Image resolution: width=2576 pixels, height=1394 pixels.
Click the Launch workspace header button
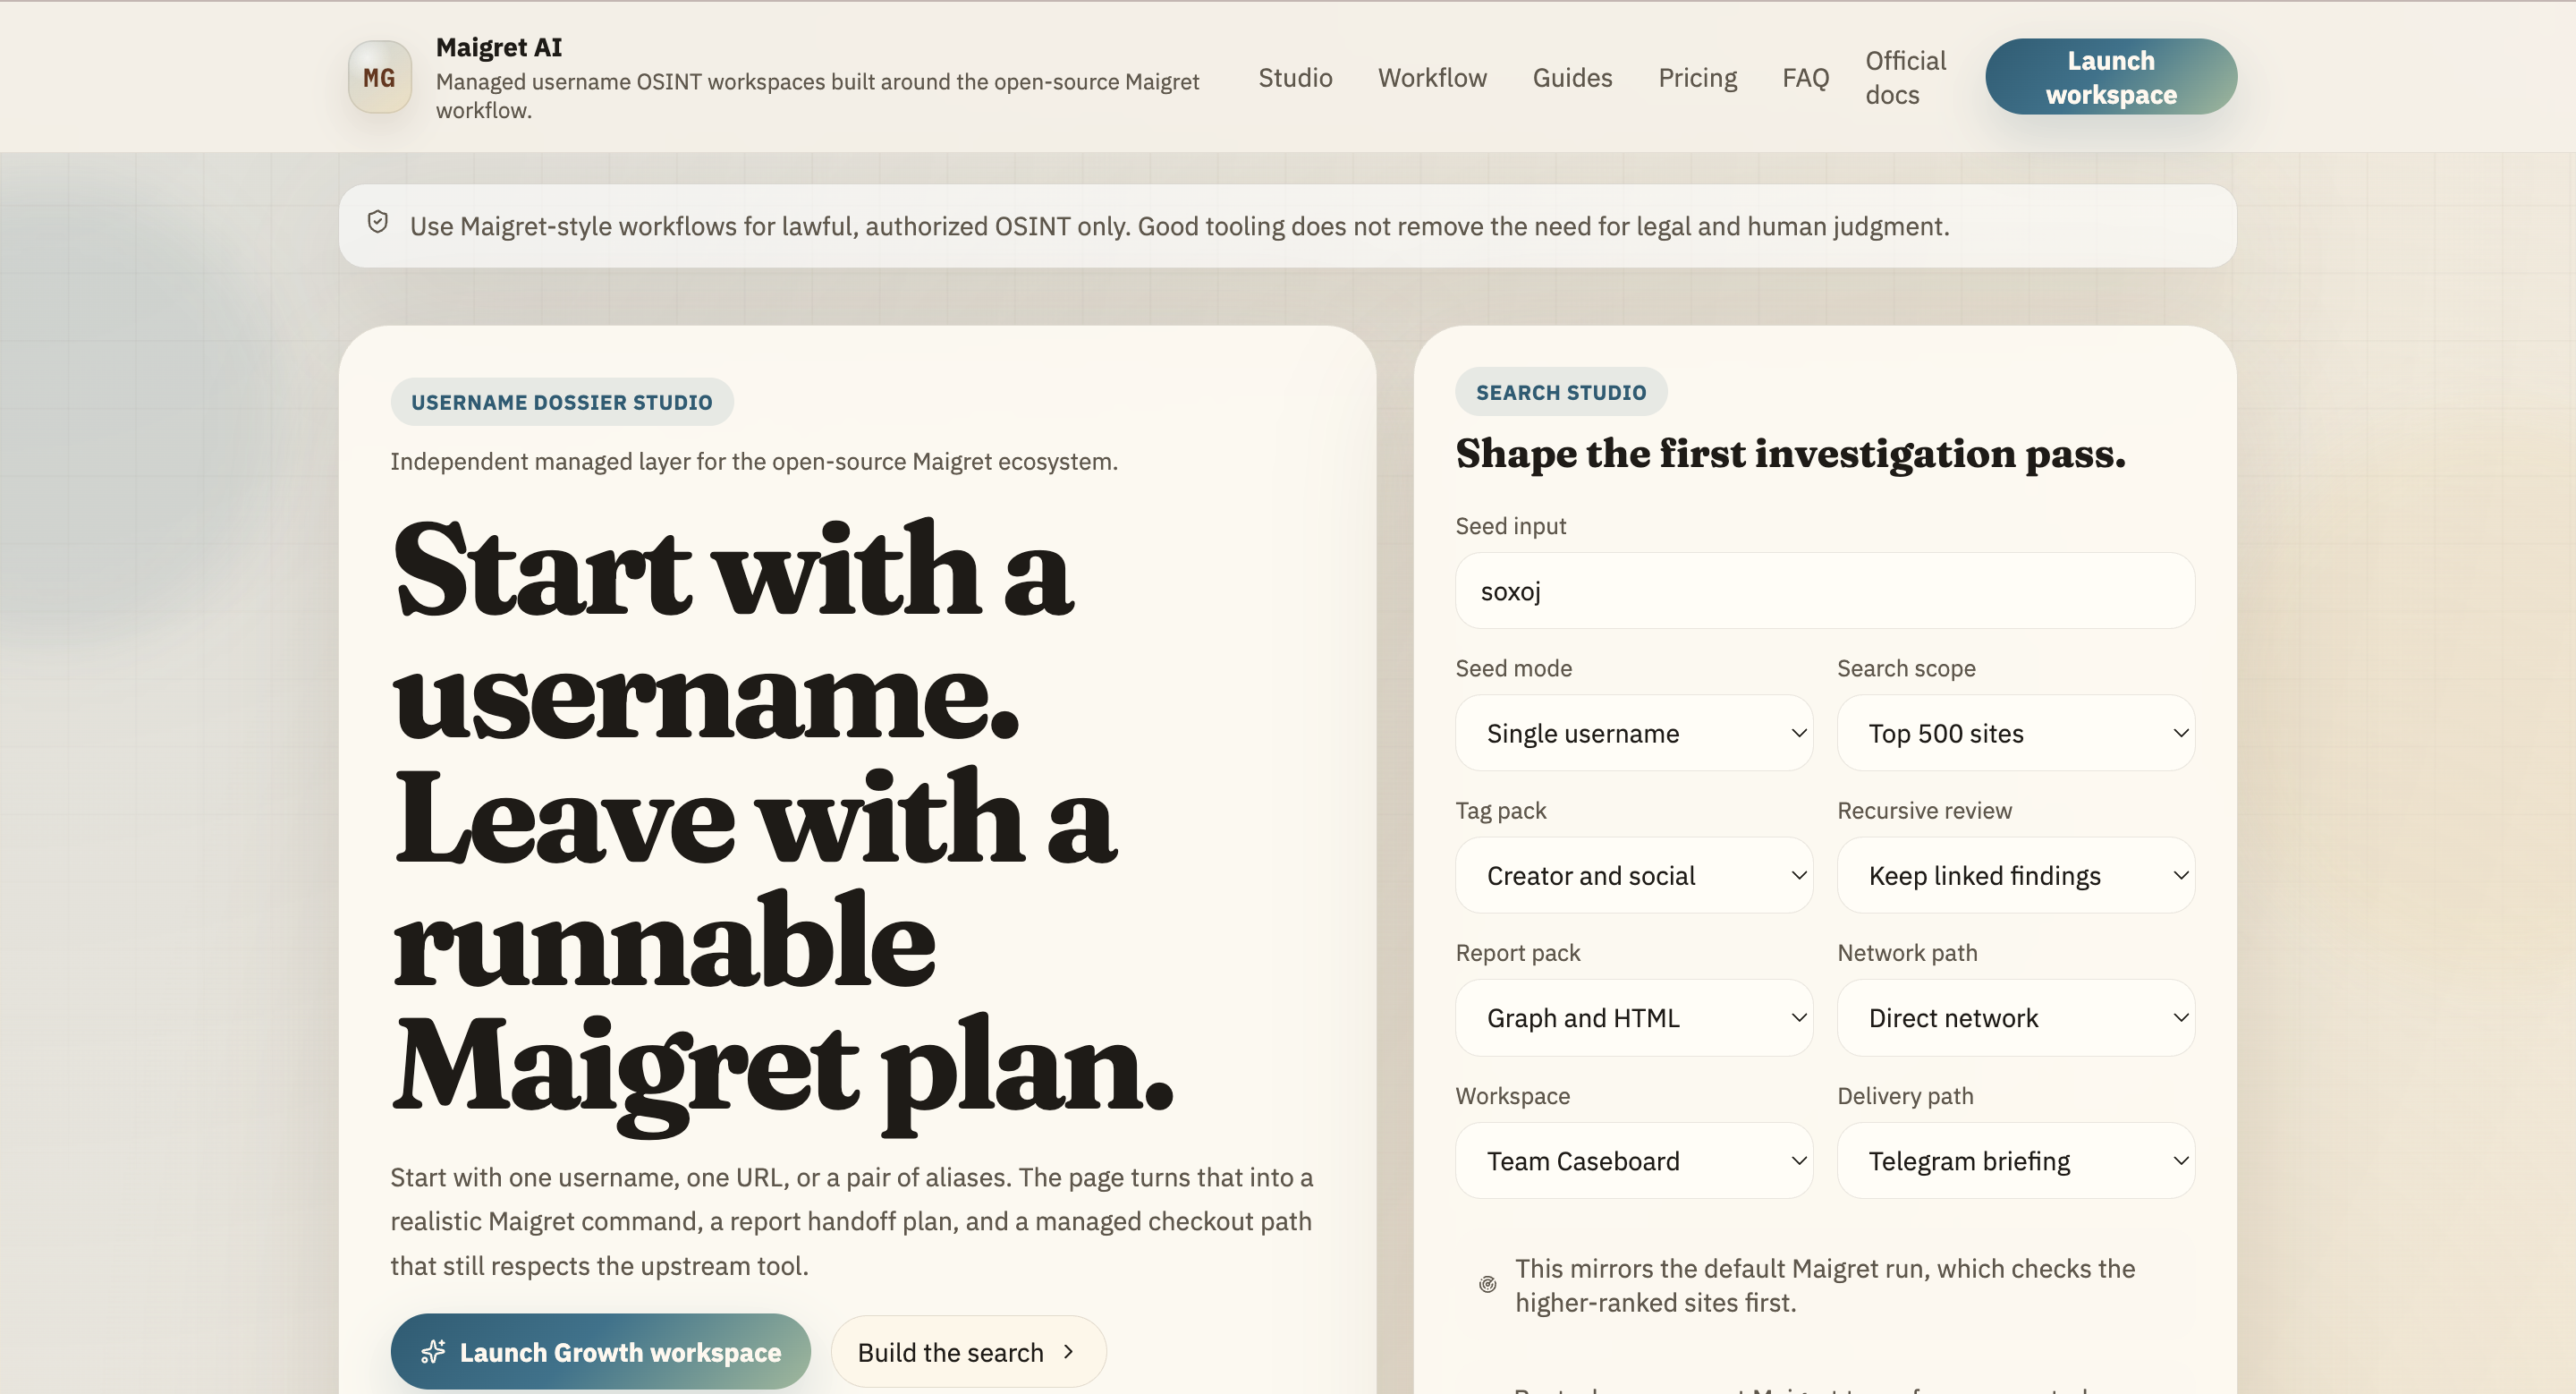[x=2111, y=77]
